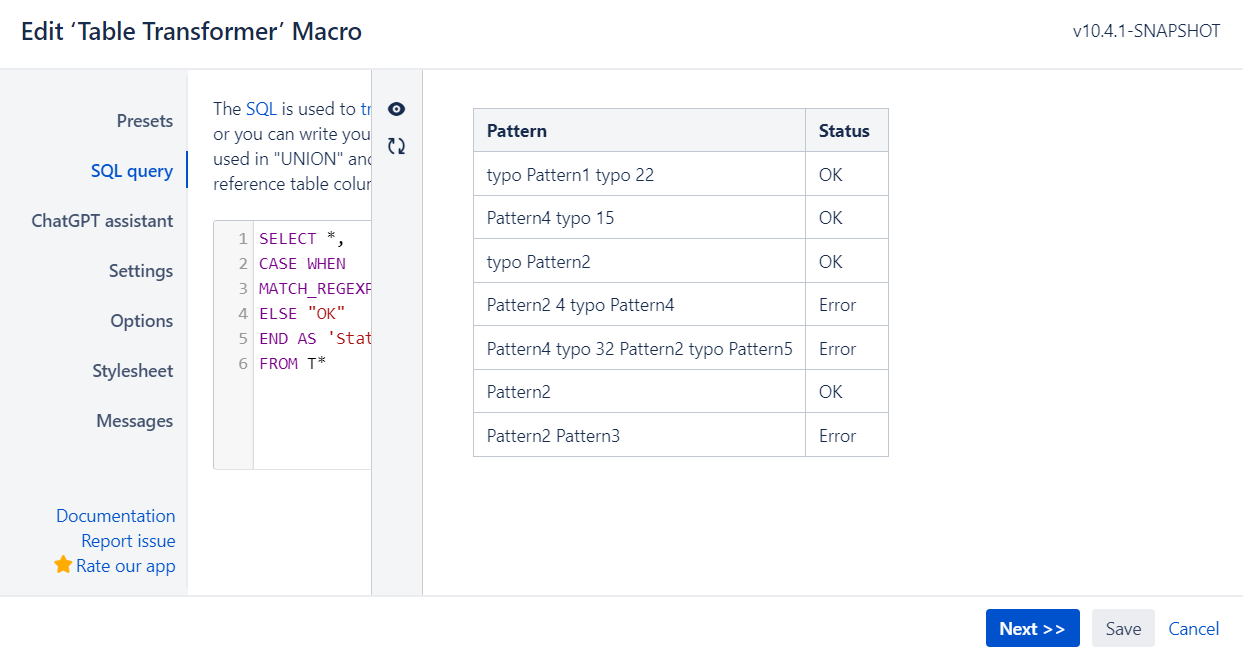The image size is (1243, 656).
Task: Open the Presets section
Action: coord(144,120)
